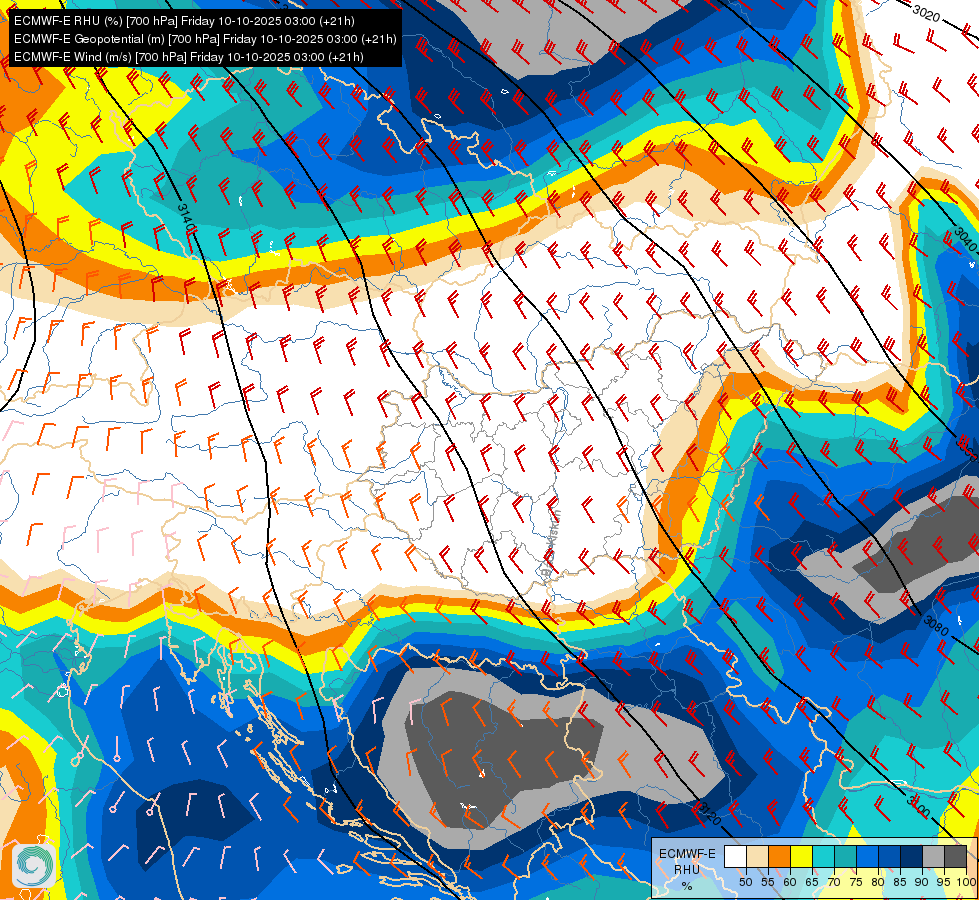Click the beige 50–55% legend swatch
The width and height of the screenshot is (979, 900).
tap(757, 857)
